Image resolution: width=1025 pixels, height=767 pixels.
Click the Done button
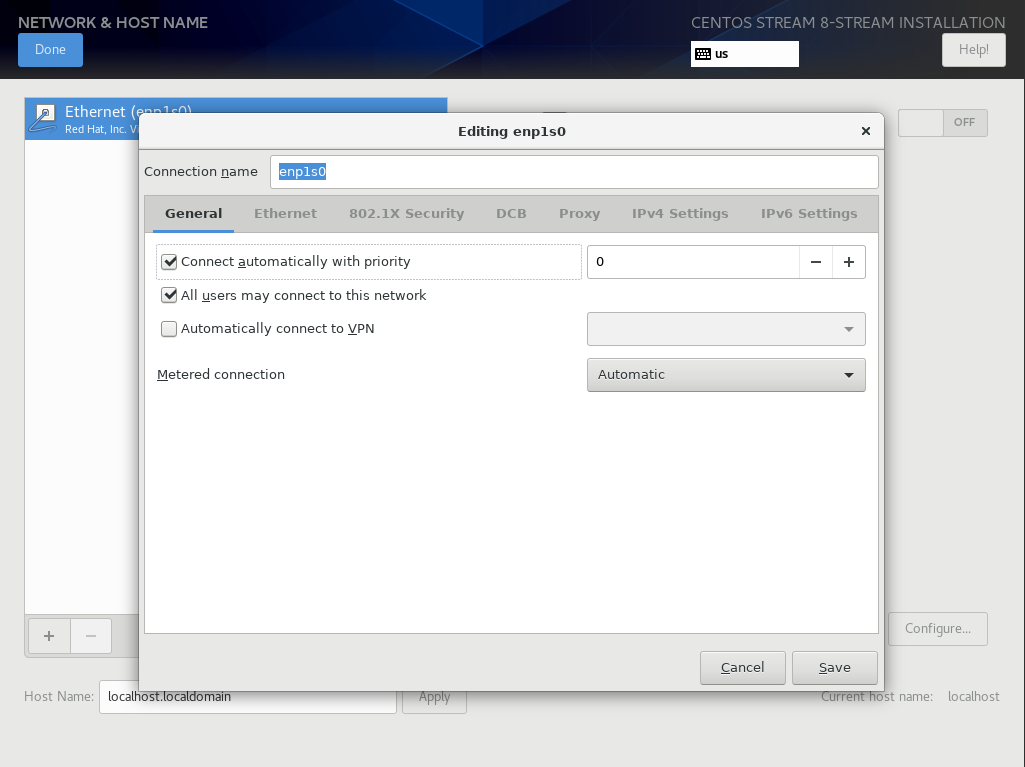pos(50,50)
